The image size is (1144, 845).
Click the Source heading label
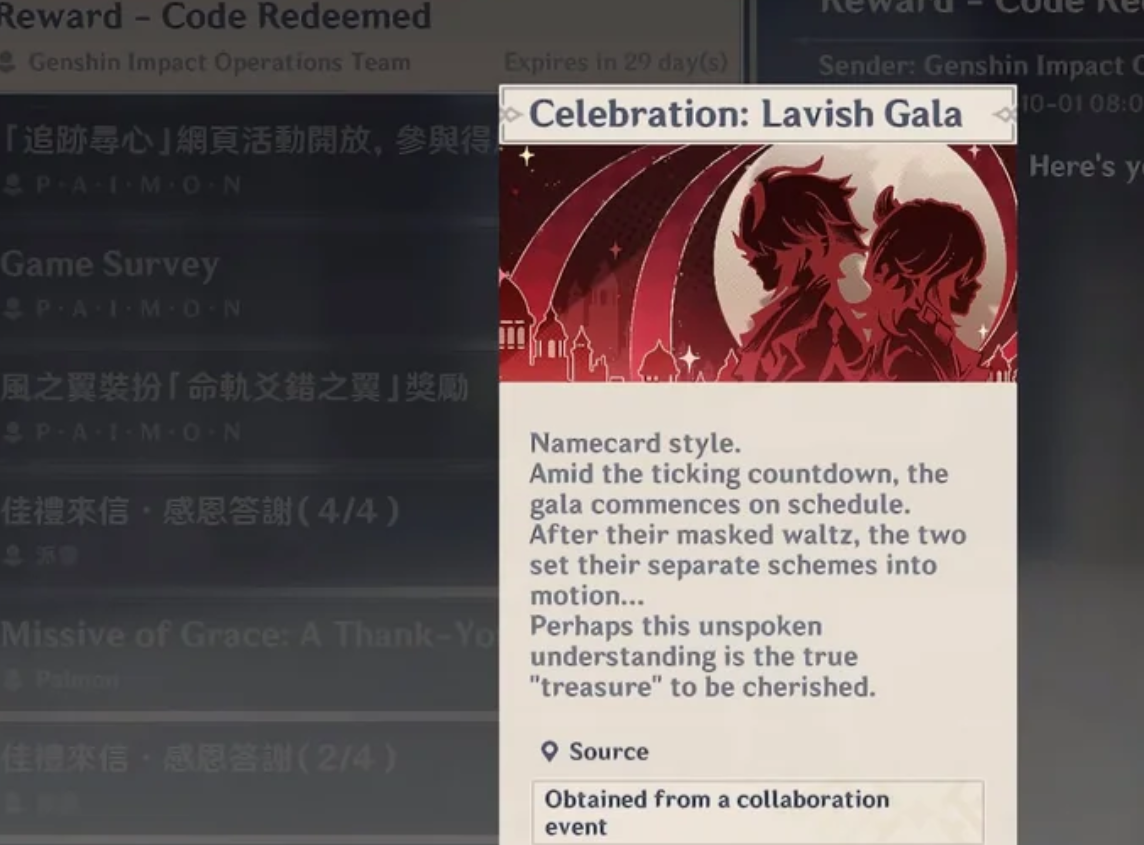[x=608, y=752]
